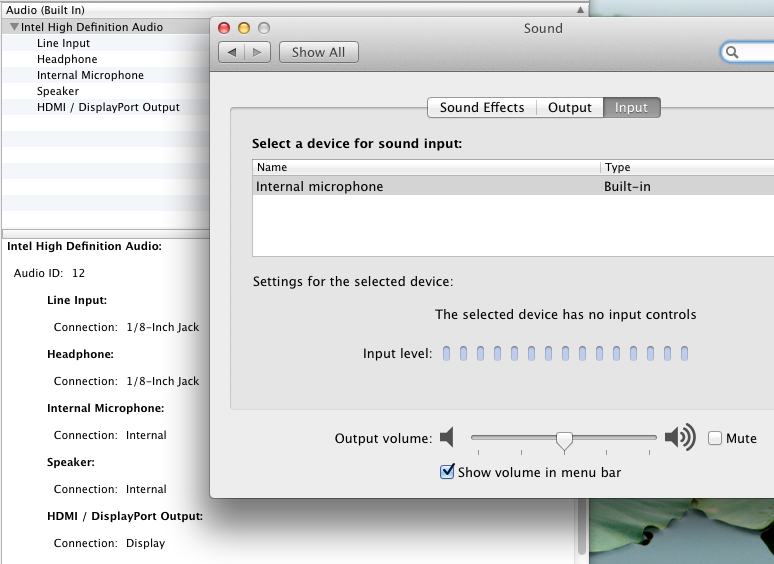Image resolution: width=774 pixels, height=564 pixels.
Task: Select Internal microphone in device list
Action: (320, 186)
